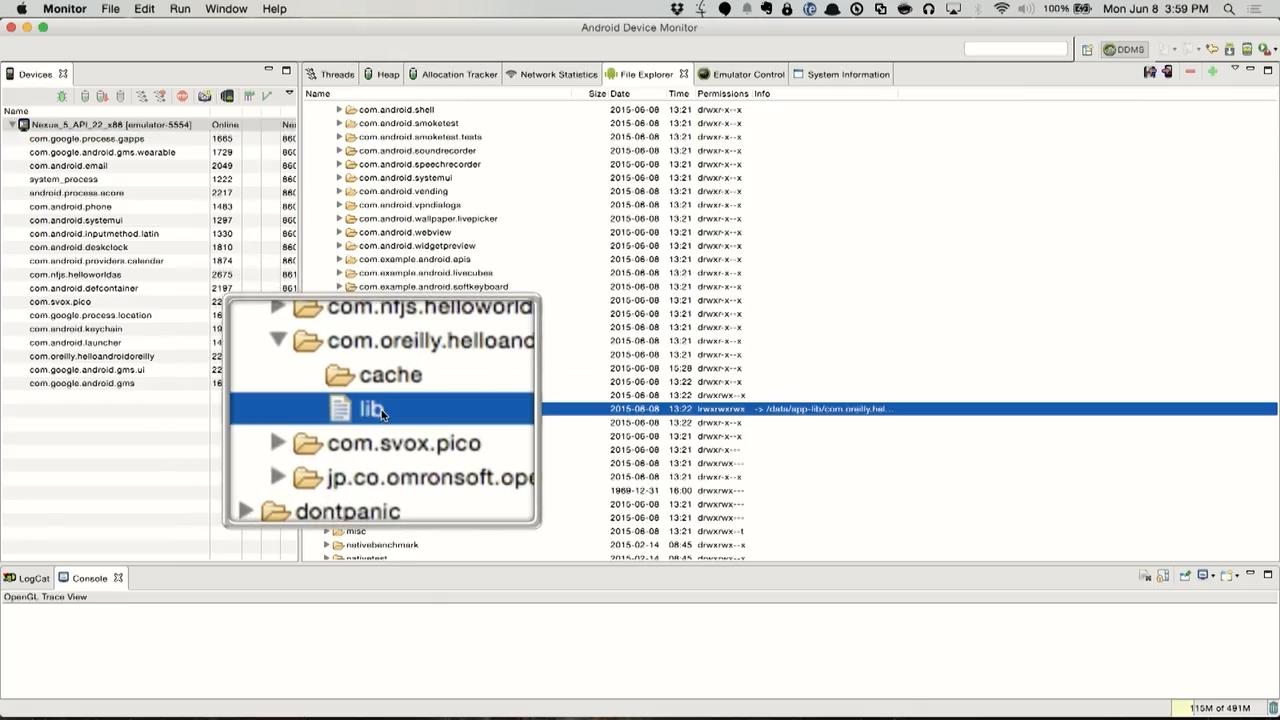The image size is (1280, 720).
Task: Expand the com.android.shell folder
Action: point(339,110)
